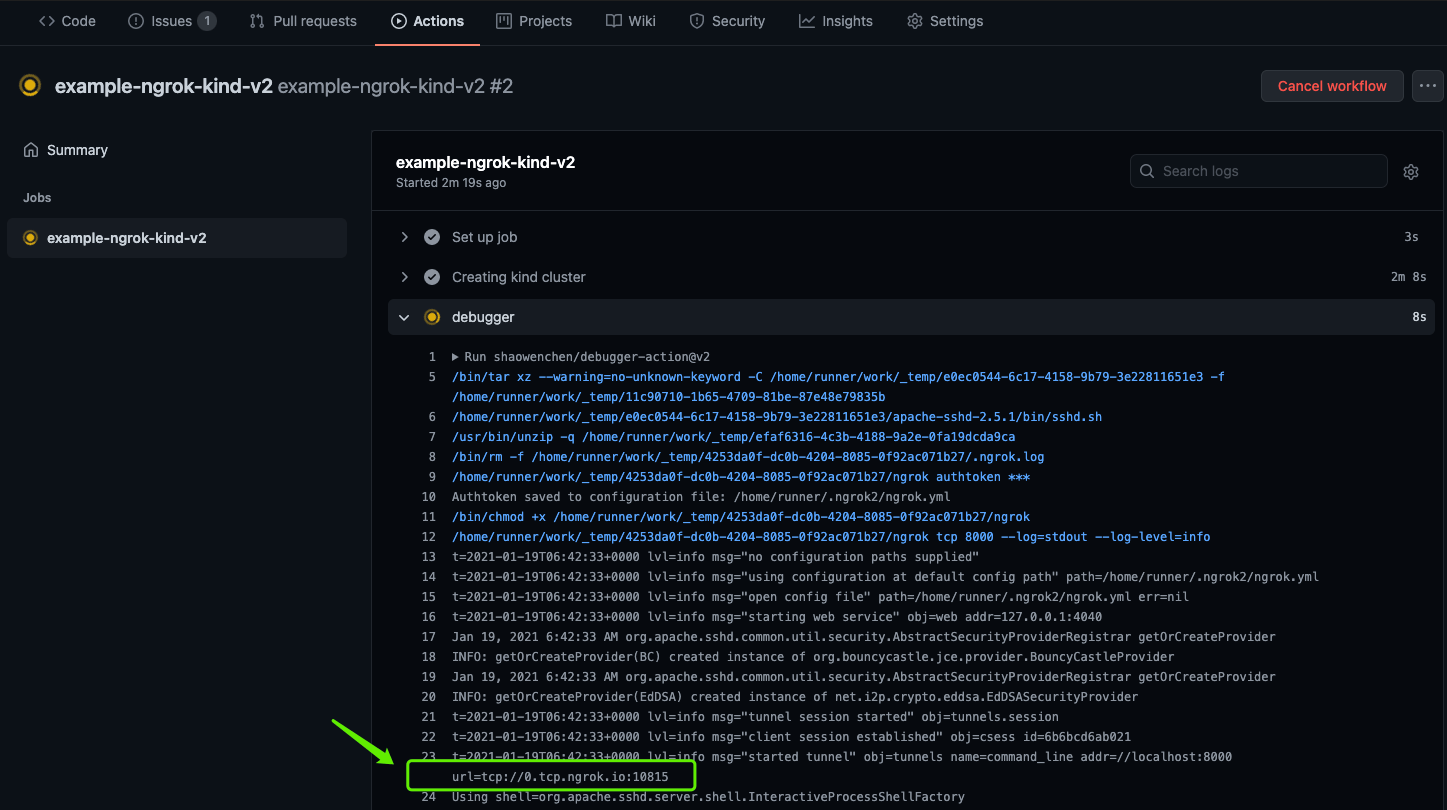Click the 'starting web service' log line
Image resolution: width=1447 pixels, height=810 pixels.
click(x=777, y=617)
